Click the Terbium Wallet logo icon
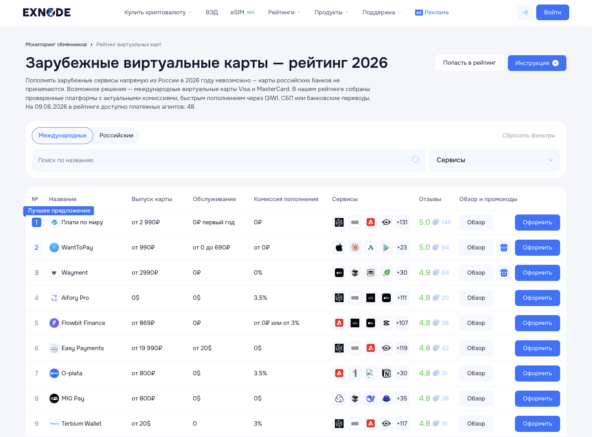 pos(54,424)
